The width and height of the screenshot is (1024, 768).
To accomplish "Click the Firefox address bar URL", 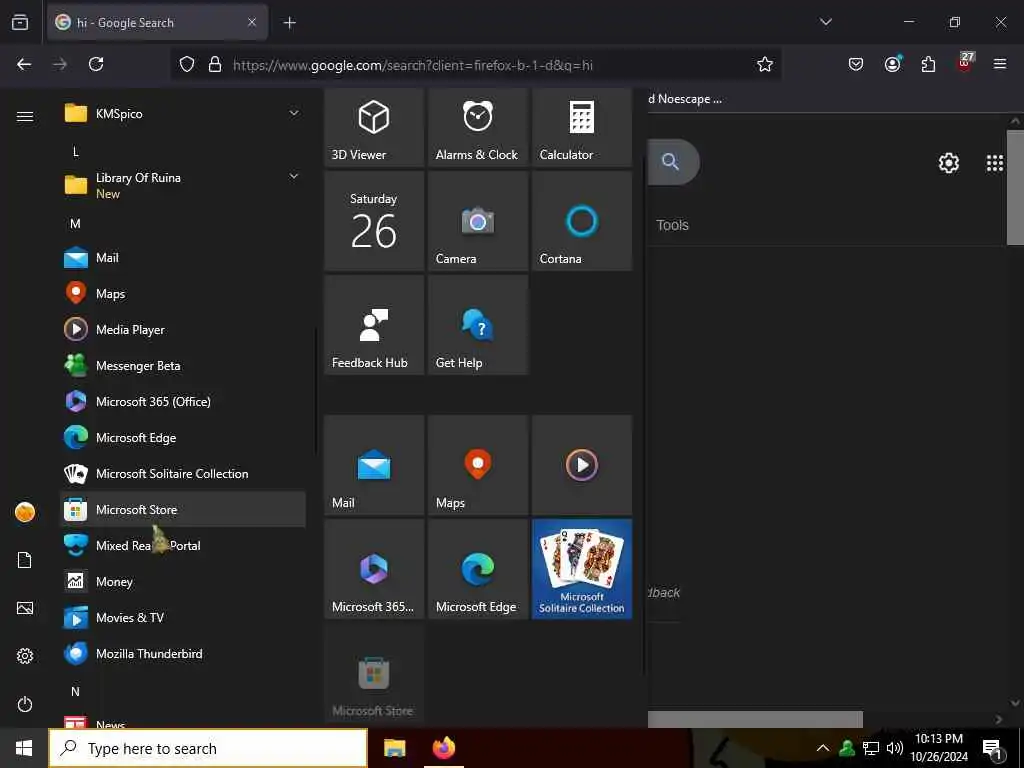I will [413, 65].
